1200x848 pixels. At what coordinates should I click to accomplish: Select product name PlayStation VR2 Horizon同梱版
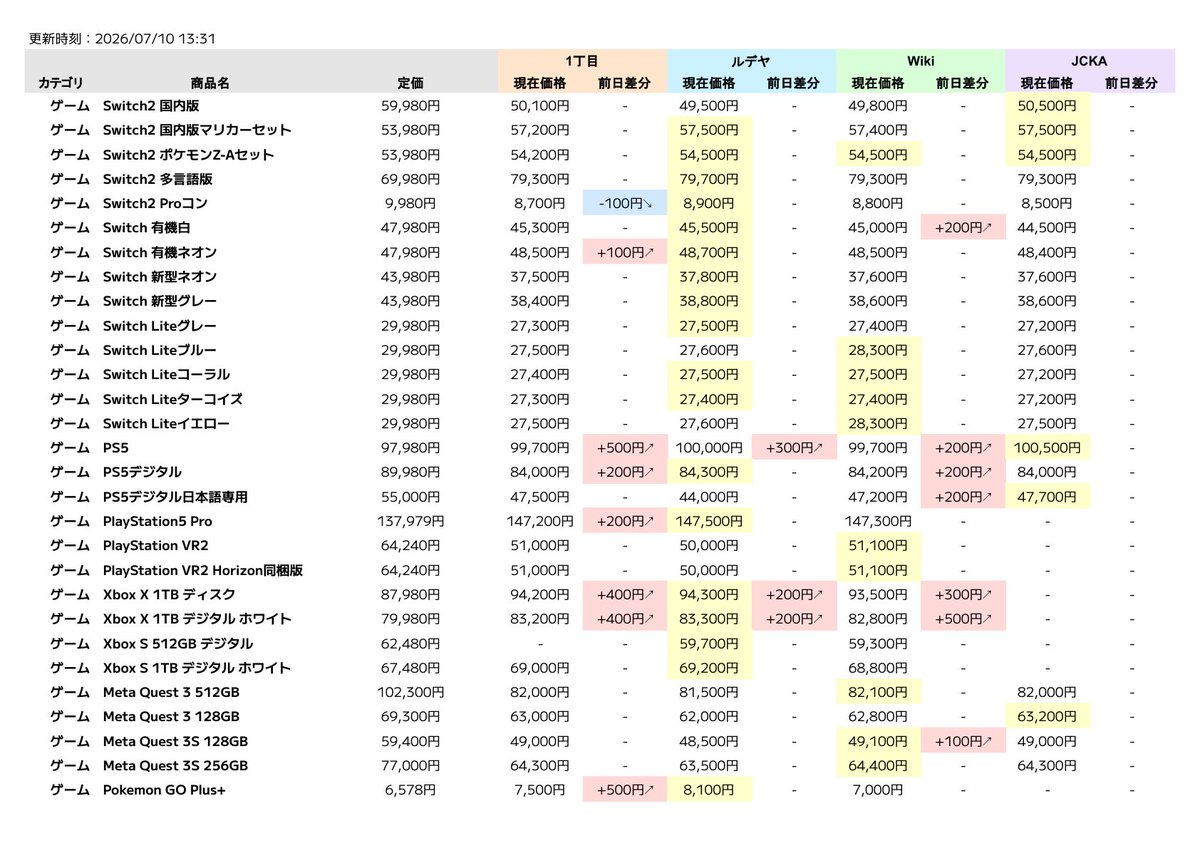click(x=202, y=570)
